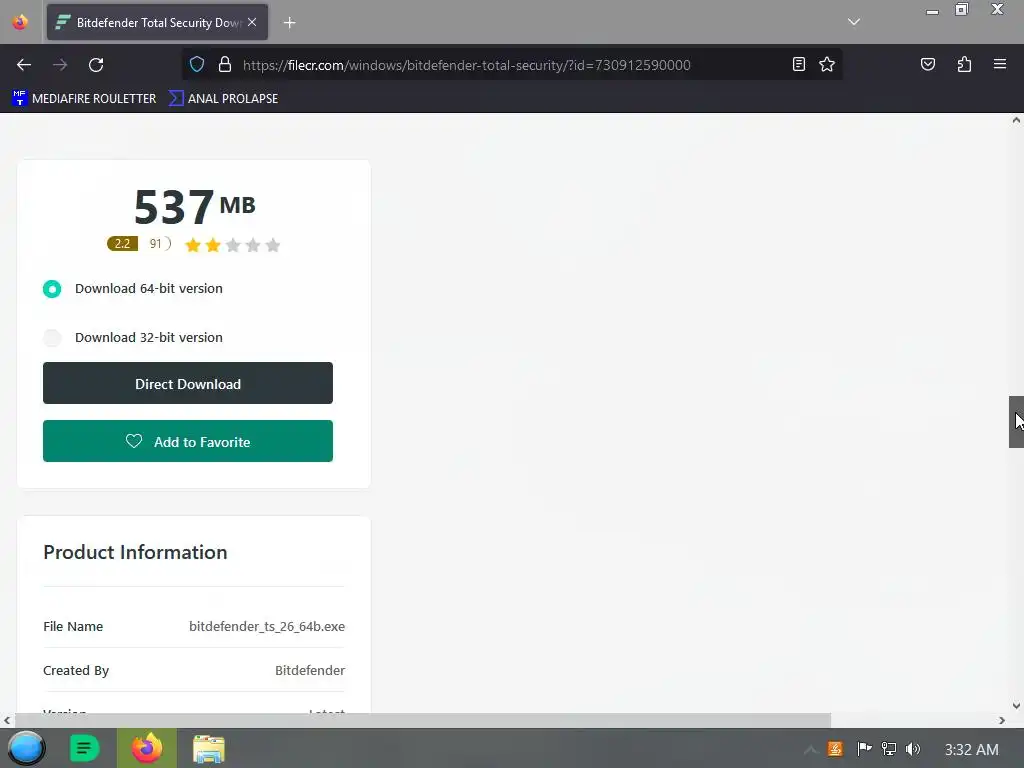The width and height of the screenshot is (1024, 768).
Task: Click the forward navigation arrow
Action: coord(60,65)
